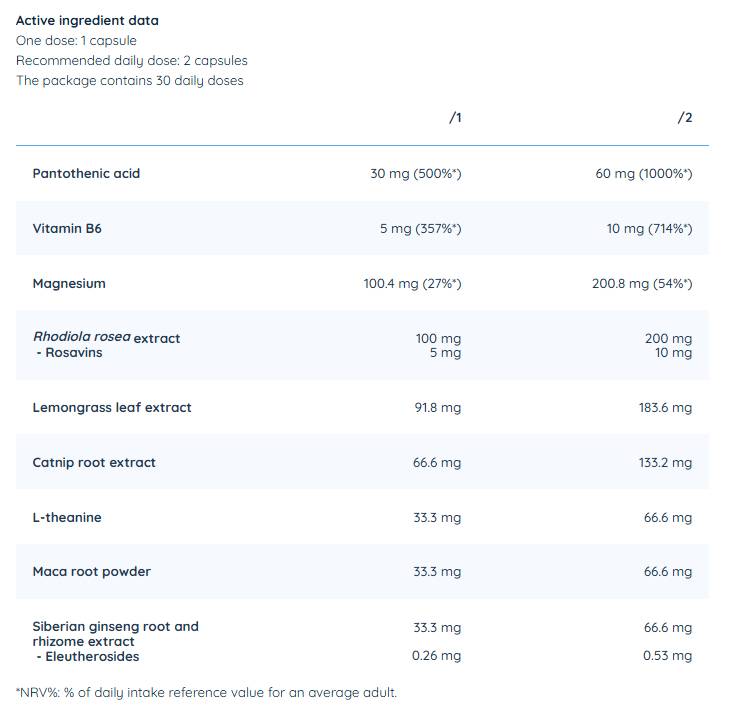Click the Rhodiola rosea extract label
Image resolution: width=737 pixels, height=712 pixels.
click(x=107, y=338)
